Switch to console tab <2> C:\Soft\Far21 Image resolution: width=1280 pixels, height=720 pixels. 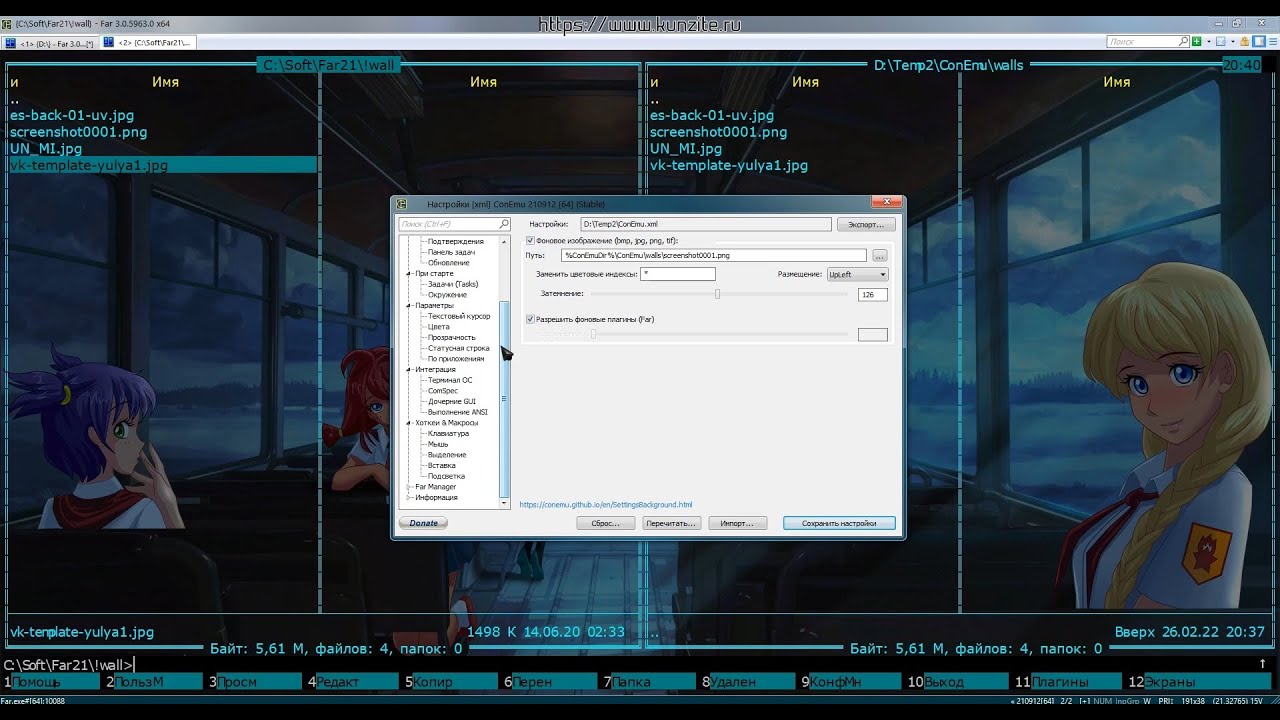coord(149,43)
